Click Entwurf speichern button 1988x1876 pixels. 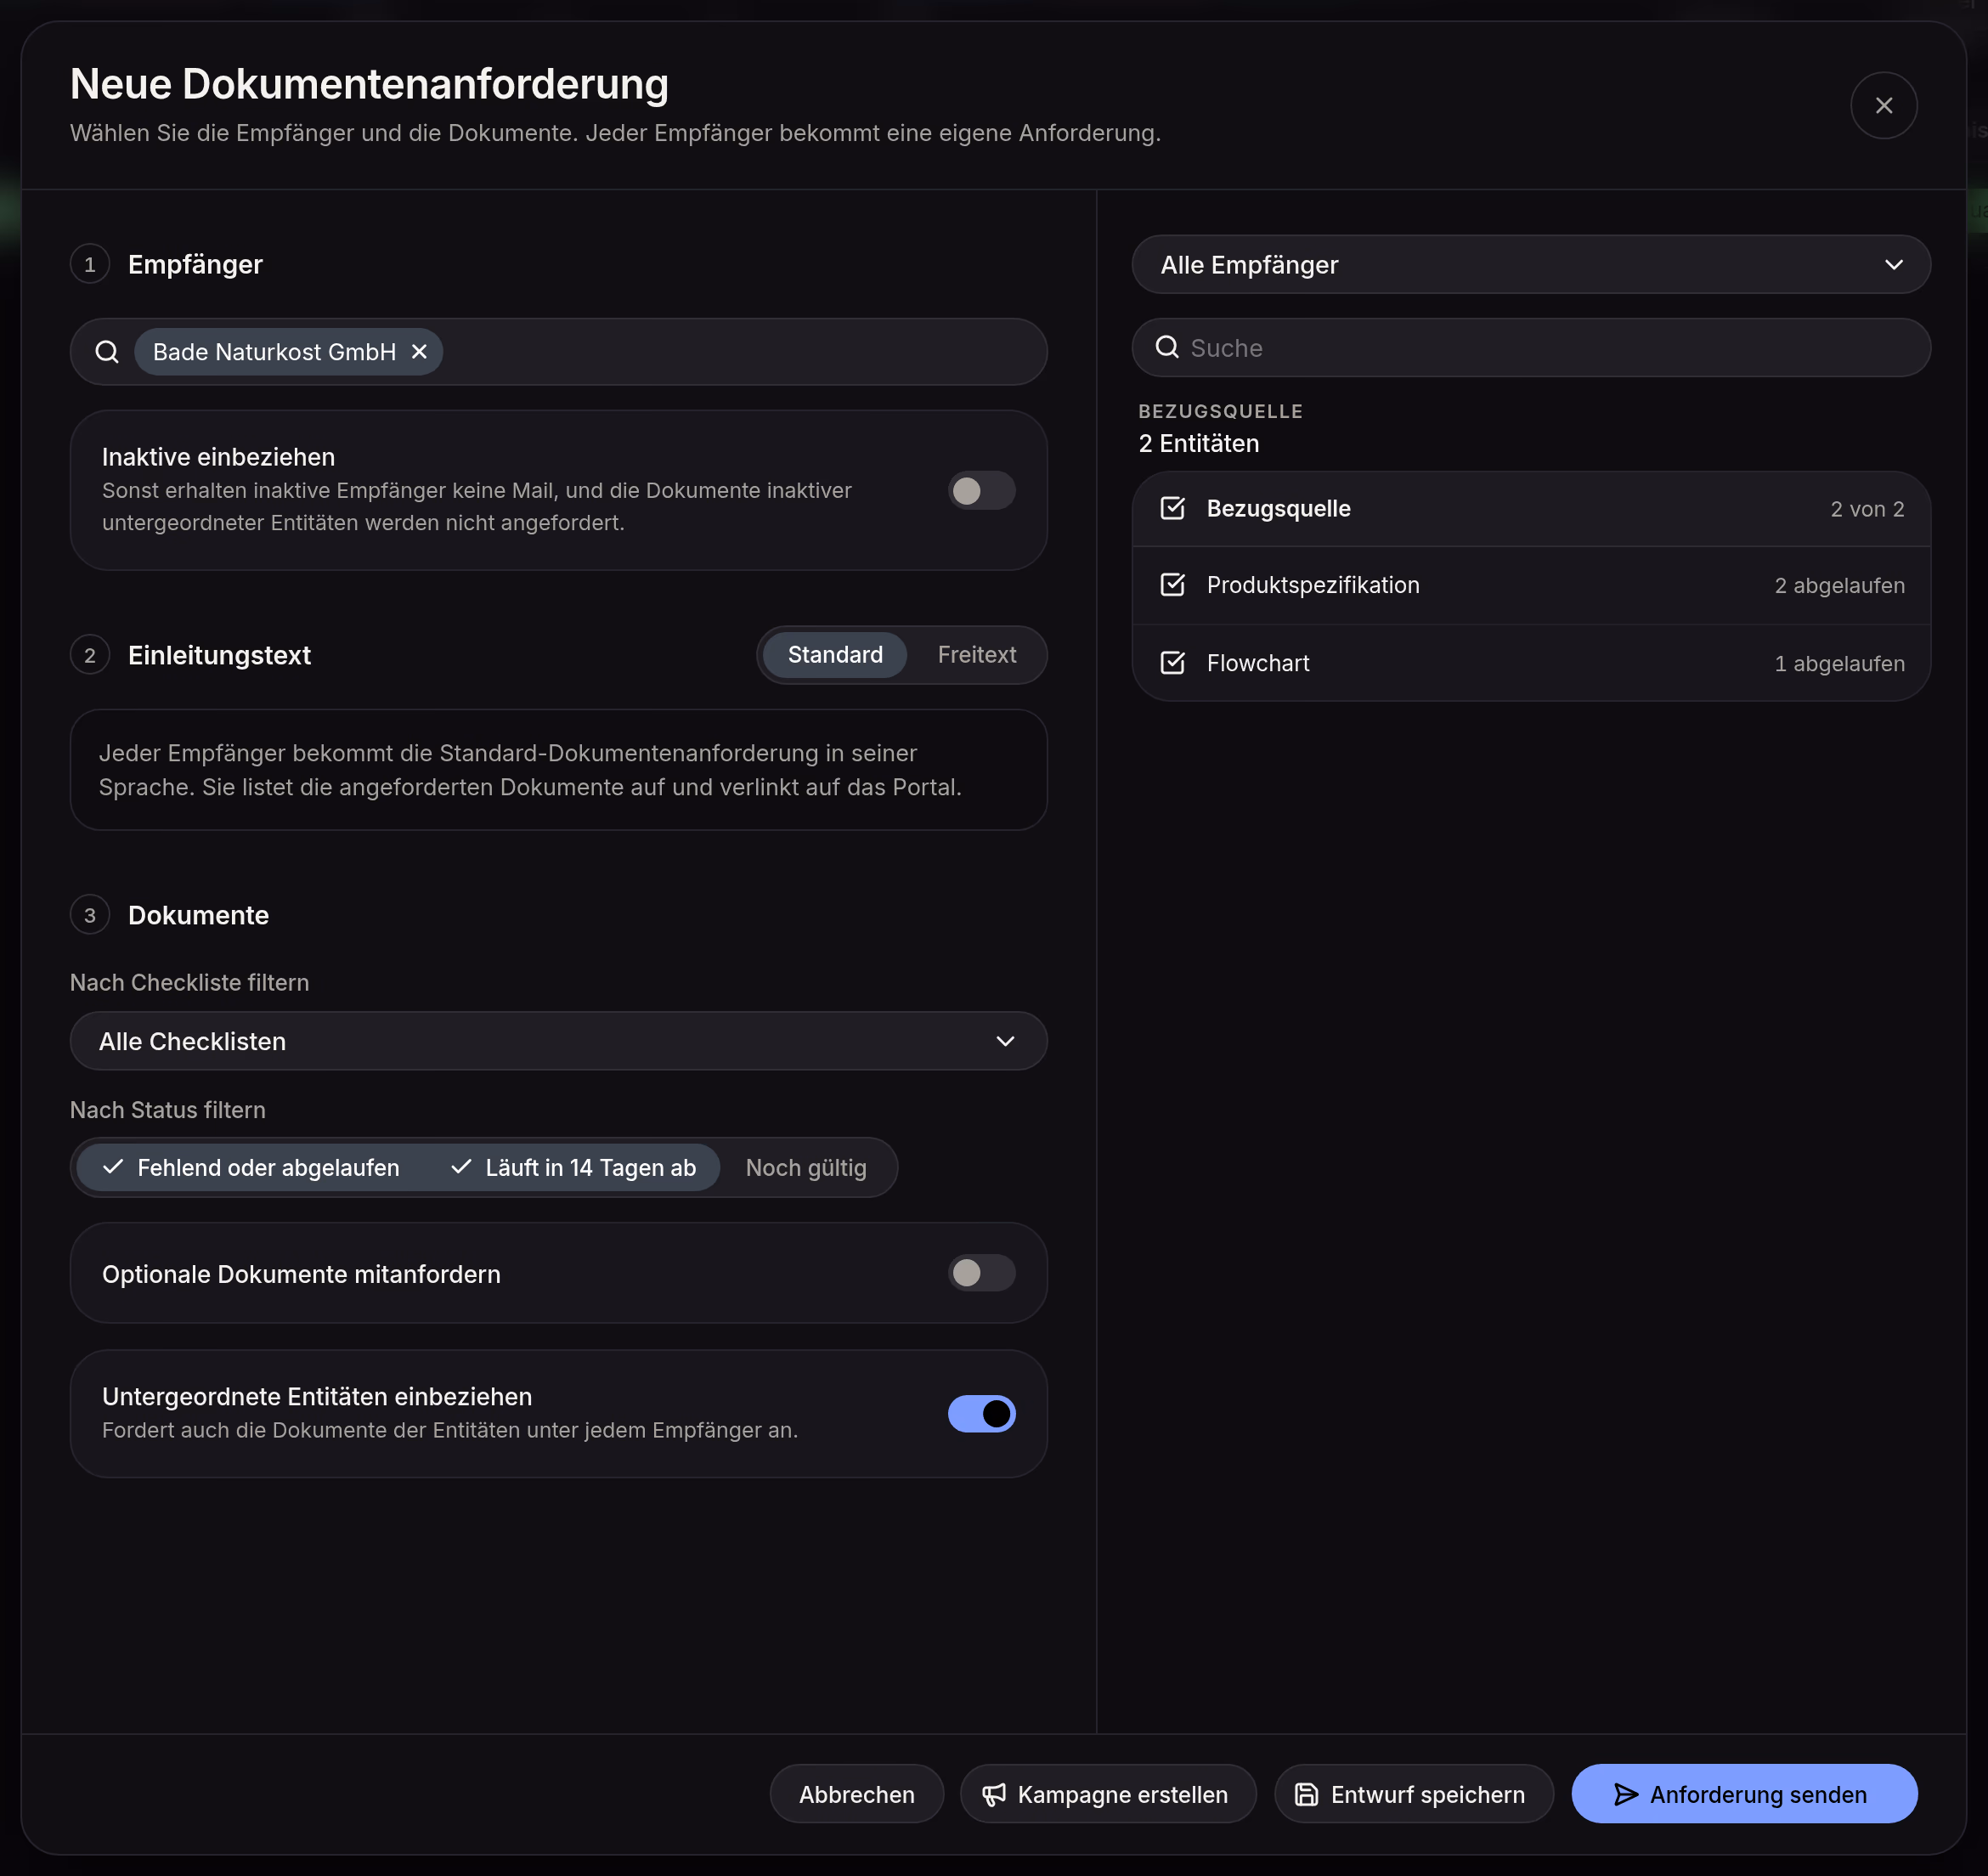[1413, 1794]
